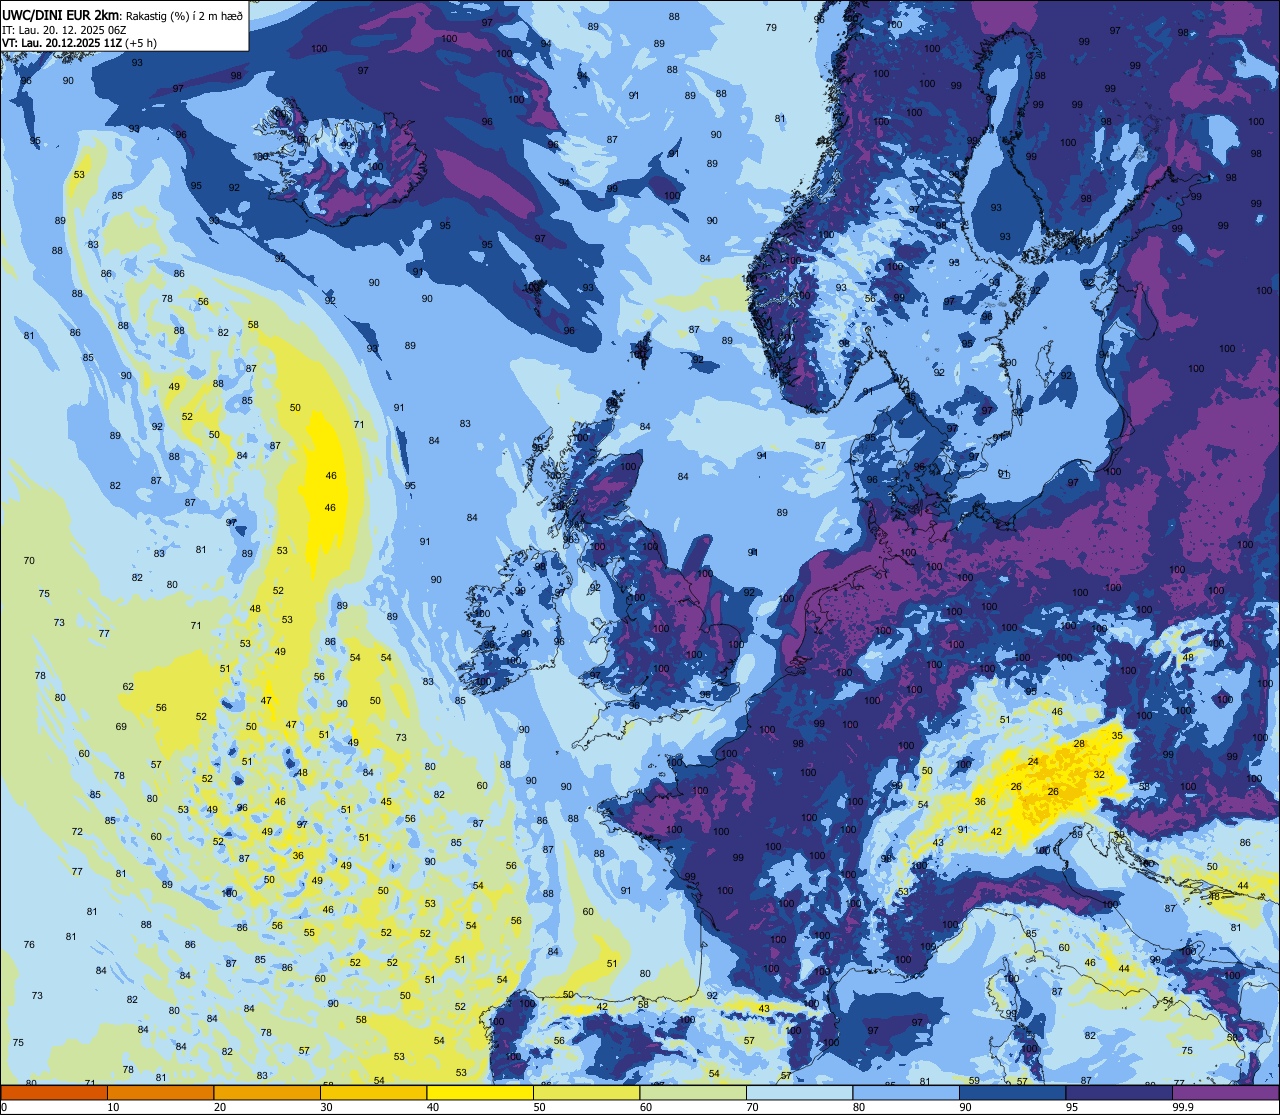Viewport: 1280px width, 1115px height.
Task: Click the '50' legend scale label
Action: [x=539, y=1107]
